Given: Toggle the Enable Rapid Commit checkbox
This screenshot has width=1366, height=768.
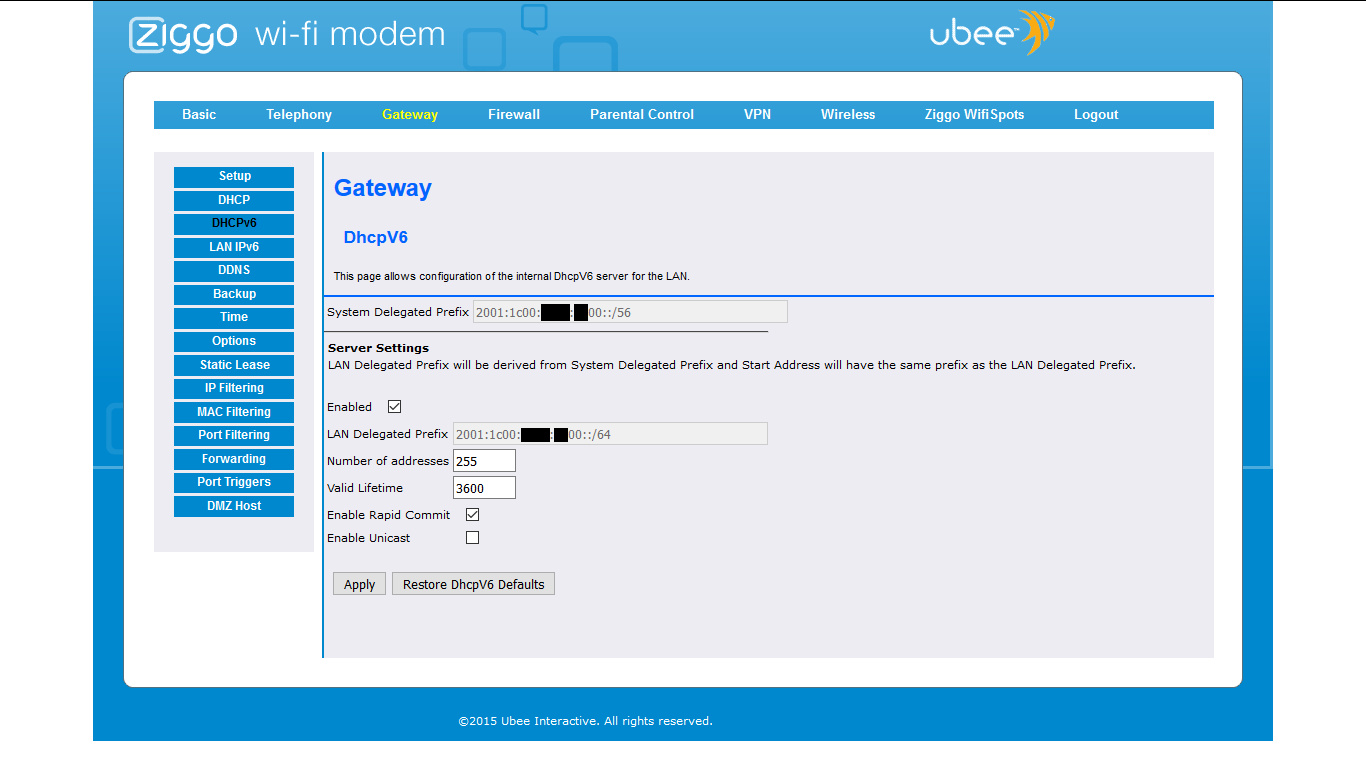Looking at the screenshot, I should [473, 515].
